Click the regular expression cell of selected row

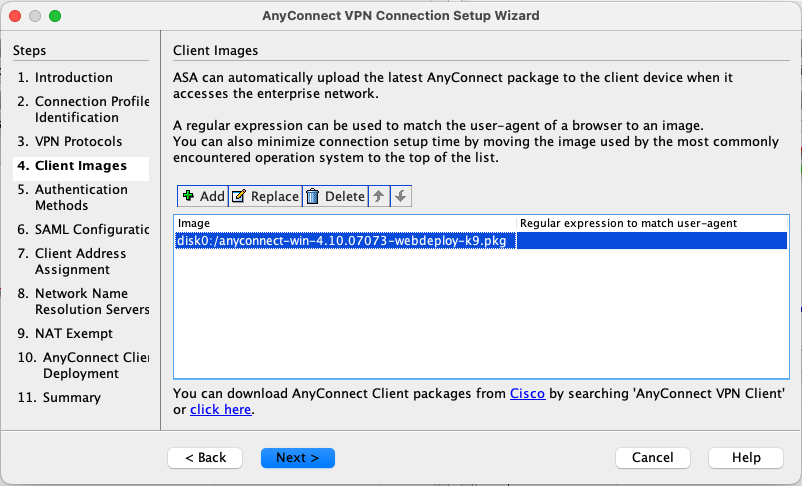652,241
